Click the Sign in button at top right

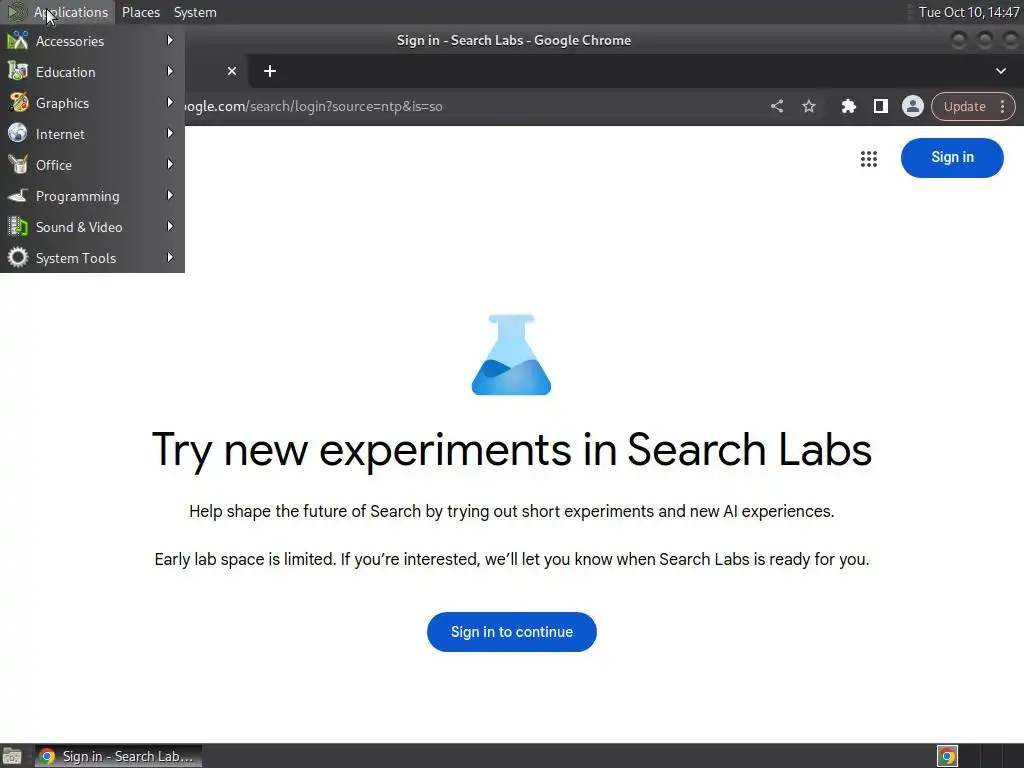click(x=952, y=157)
